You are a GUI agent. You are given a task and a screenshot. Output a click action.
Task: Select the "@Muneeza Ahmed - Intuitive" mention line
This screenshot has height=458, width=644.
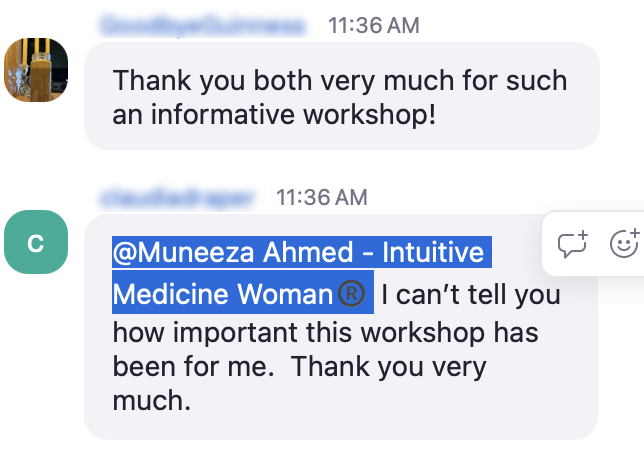tap(298, 252)
